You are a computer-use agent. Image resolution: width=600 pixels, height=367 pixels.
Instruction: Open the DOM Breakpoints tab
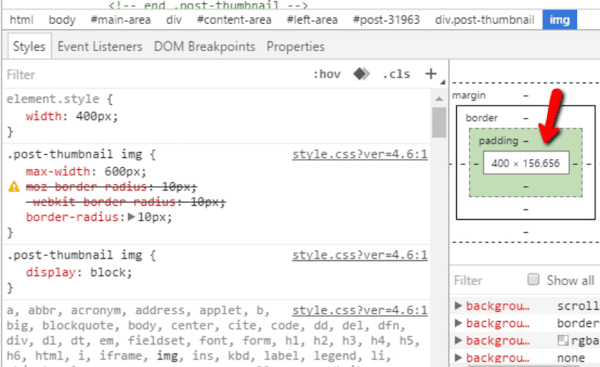pos(204,47)
